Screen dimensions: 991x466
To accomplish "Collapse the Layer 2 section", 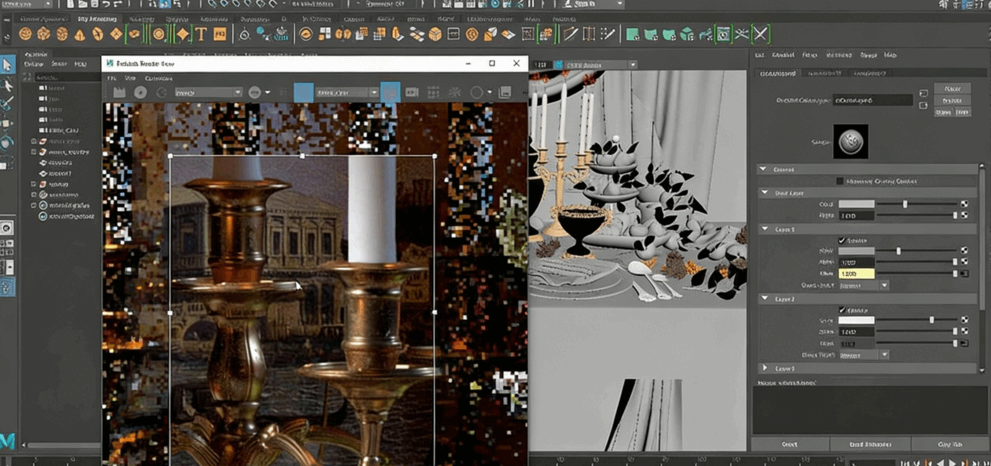I will click(765, 299).
